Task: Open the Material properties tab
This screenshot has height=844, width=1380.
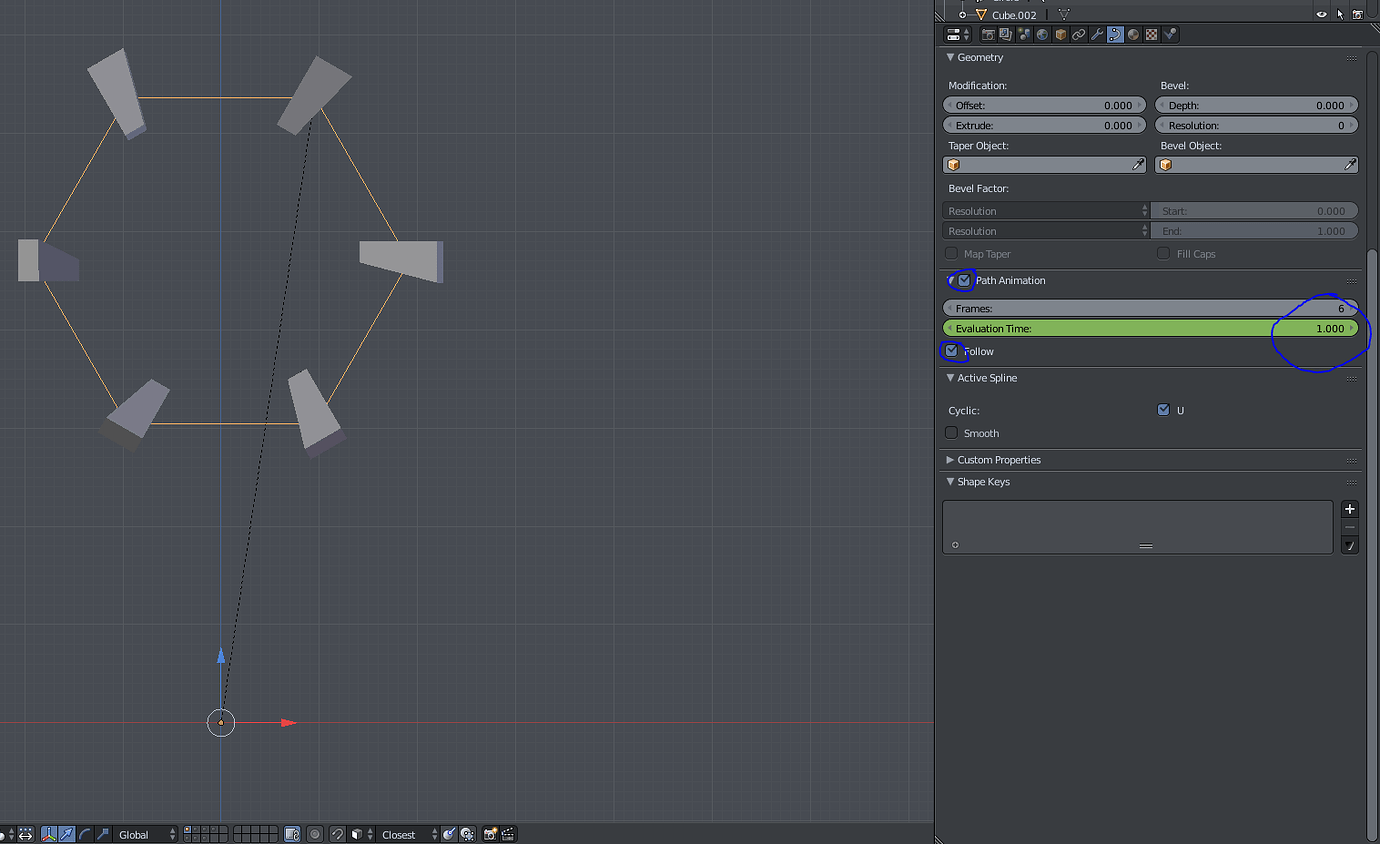Action: click(1133, 34)
